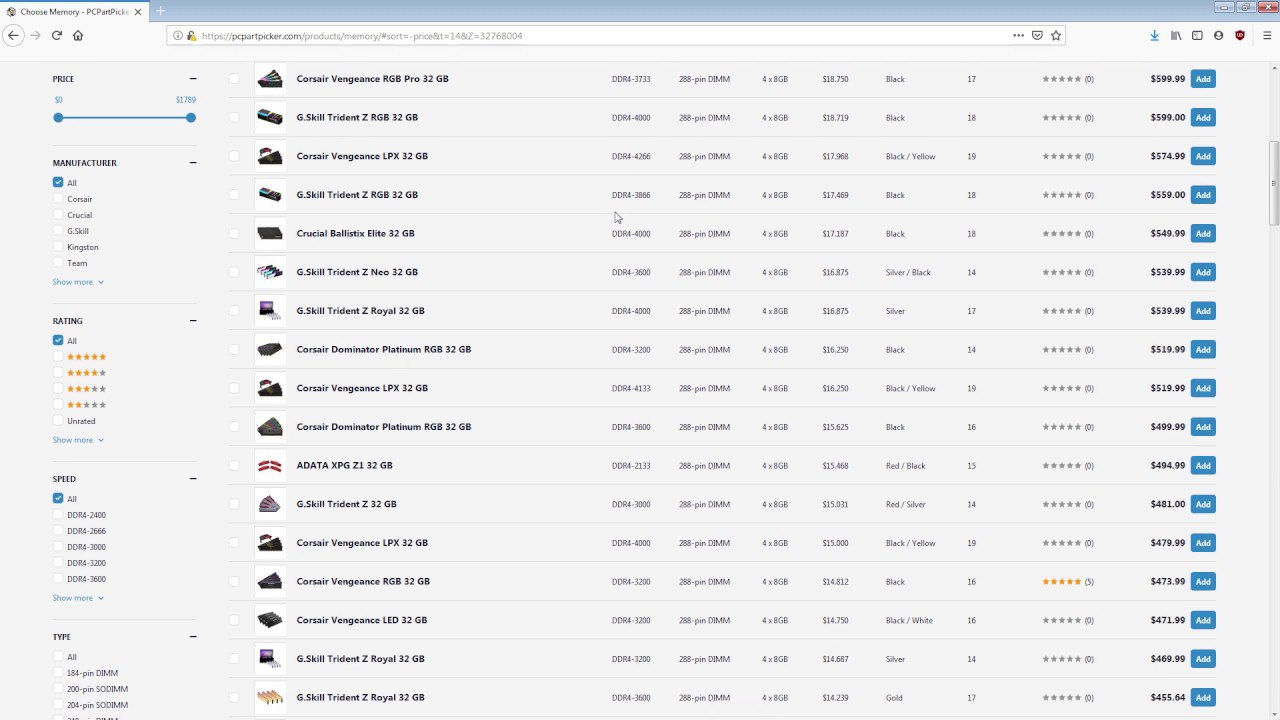Filter by Unrated rating checkbox

[x=58, y=421]
